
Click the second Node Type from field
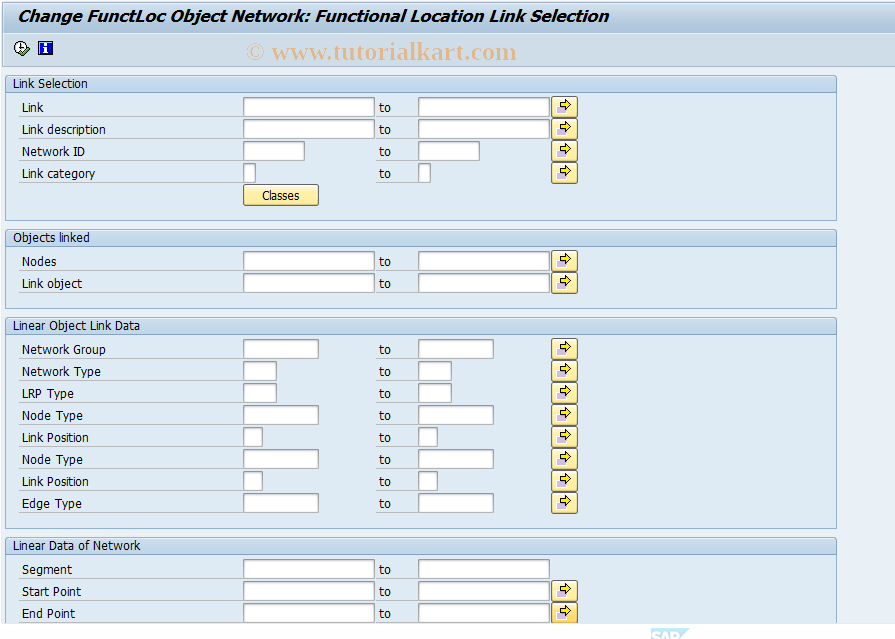click(281, 459)
